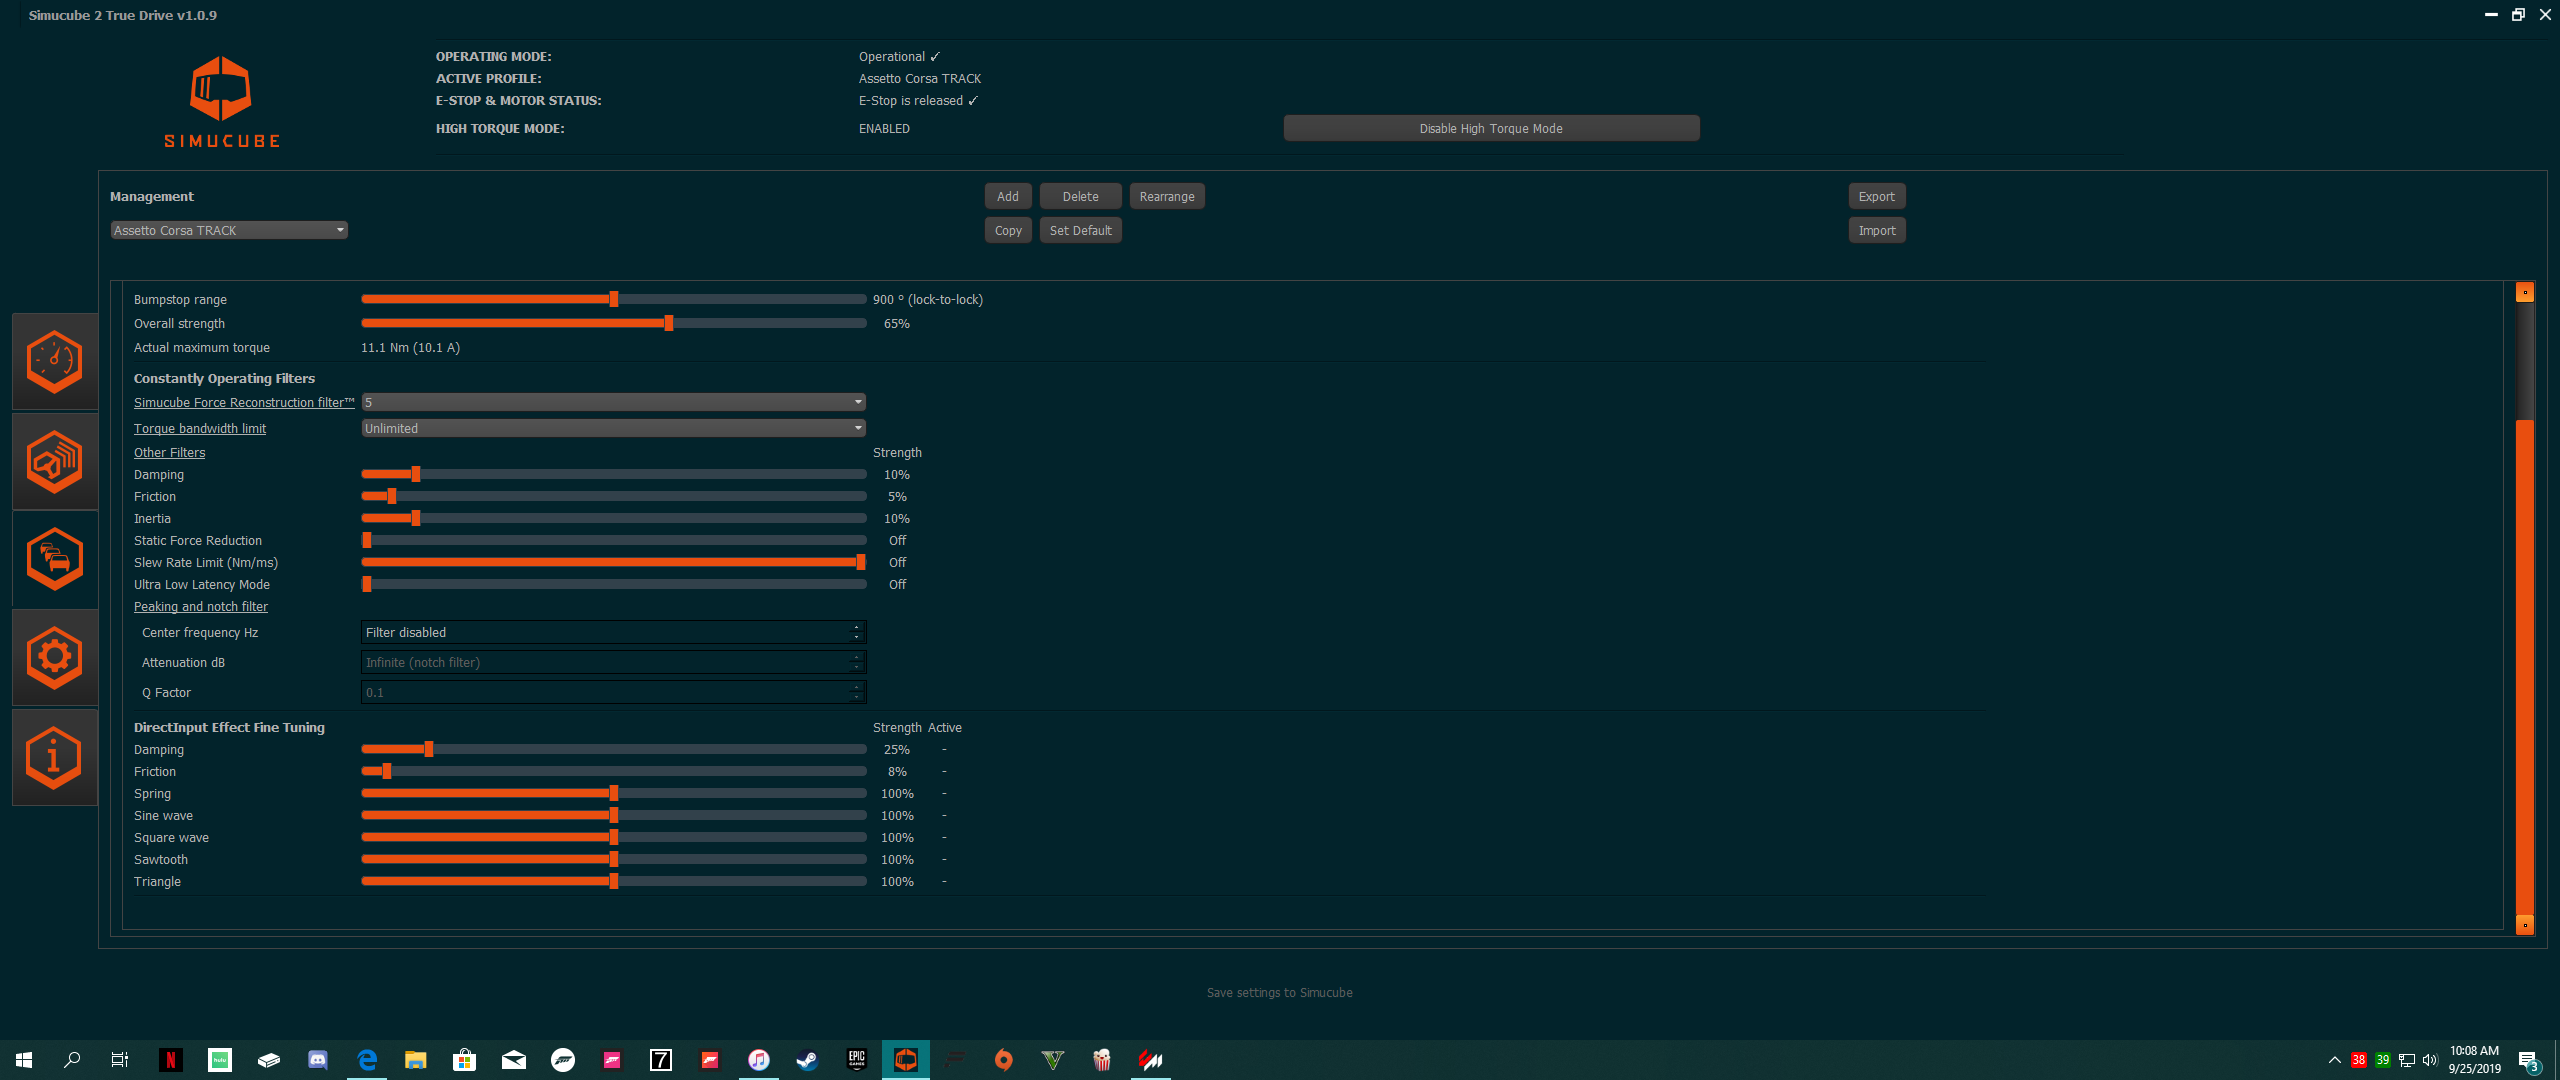Open the volume tray icon

pyautogui.click(x=2430, y=1060)
